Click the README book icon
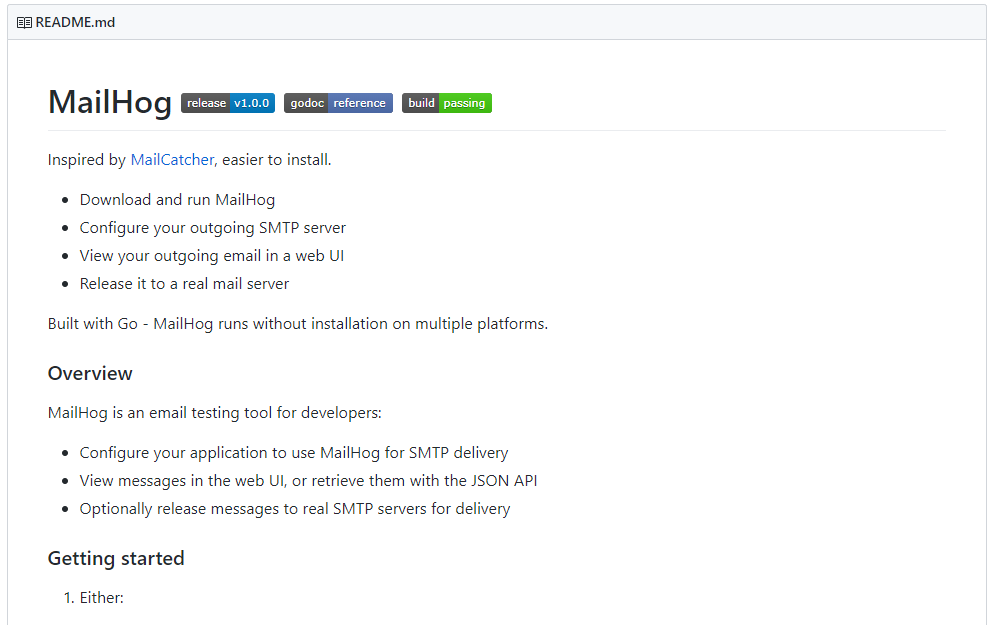The width and height of the screenshot is (994, 625). click(x=24, y=23)
